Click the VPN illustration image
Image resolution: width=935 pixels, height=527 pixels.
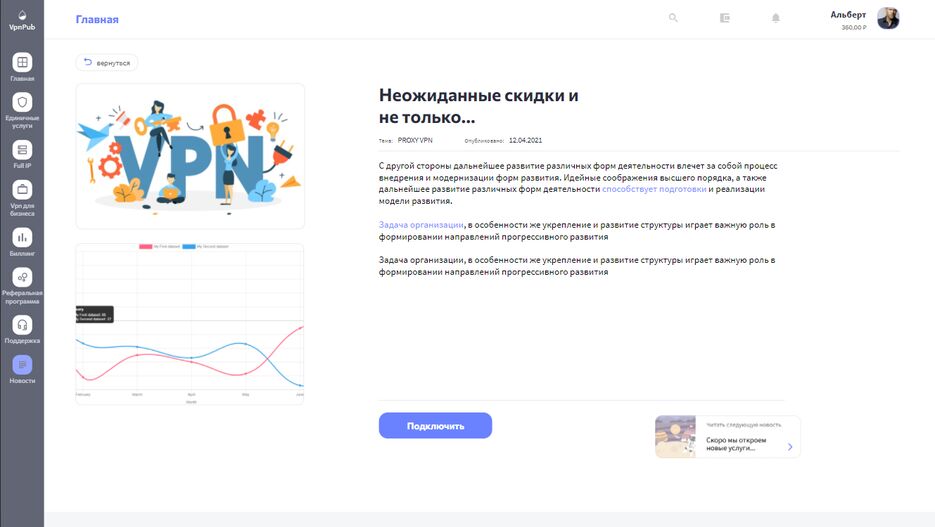coord(190,156)
